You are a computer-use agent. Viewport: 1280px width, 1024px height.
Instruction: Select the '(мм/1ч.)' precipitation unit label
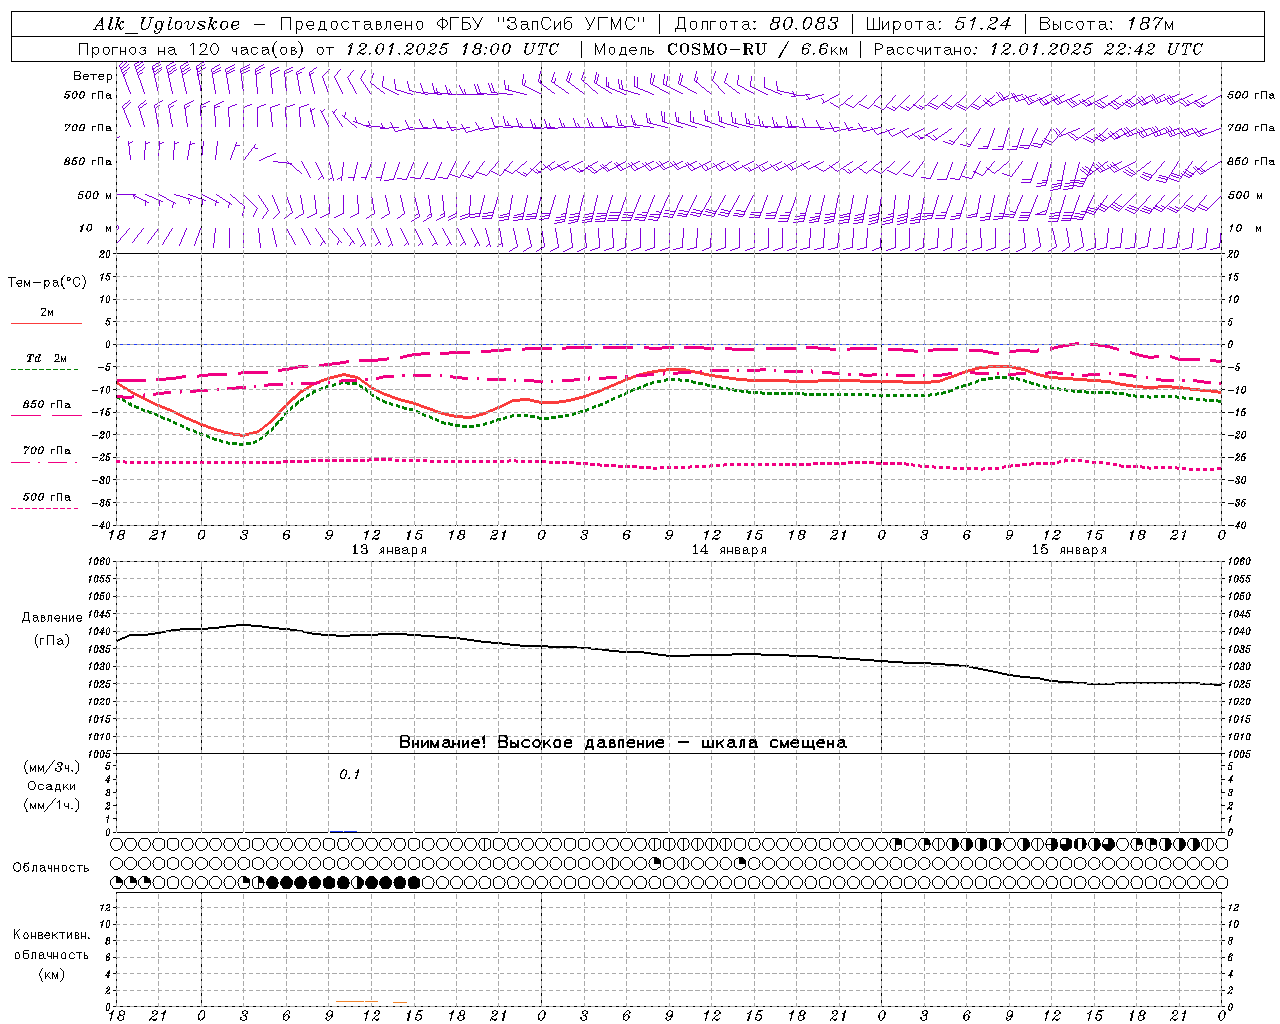[51, 805]
